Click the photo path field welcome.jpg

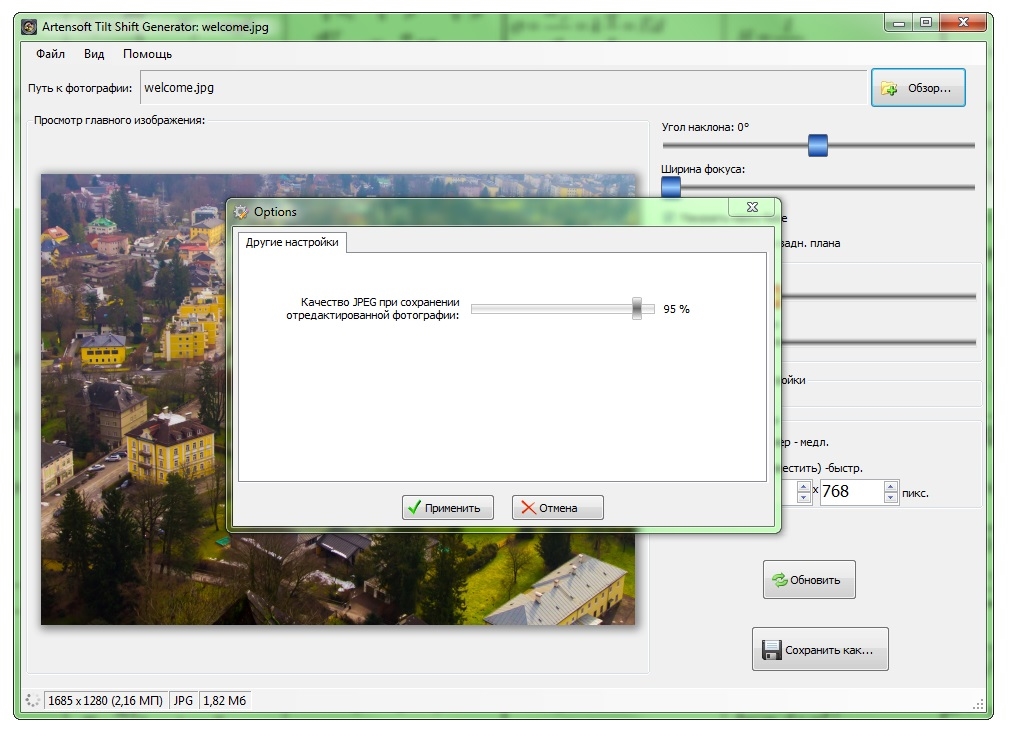500,87
